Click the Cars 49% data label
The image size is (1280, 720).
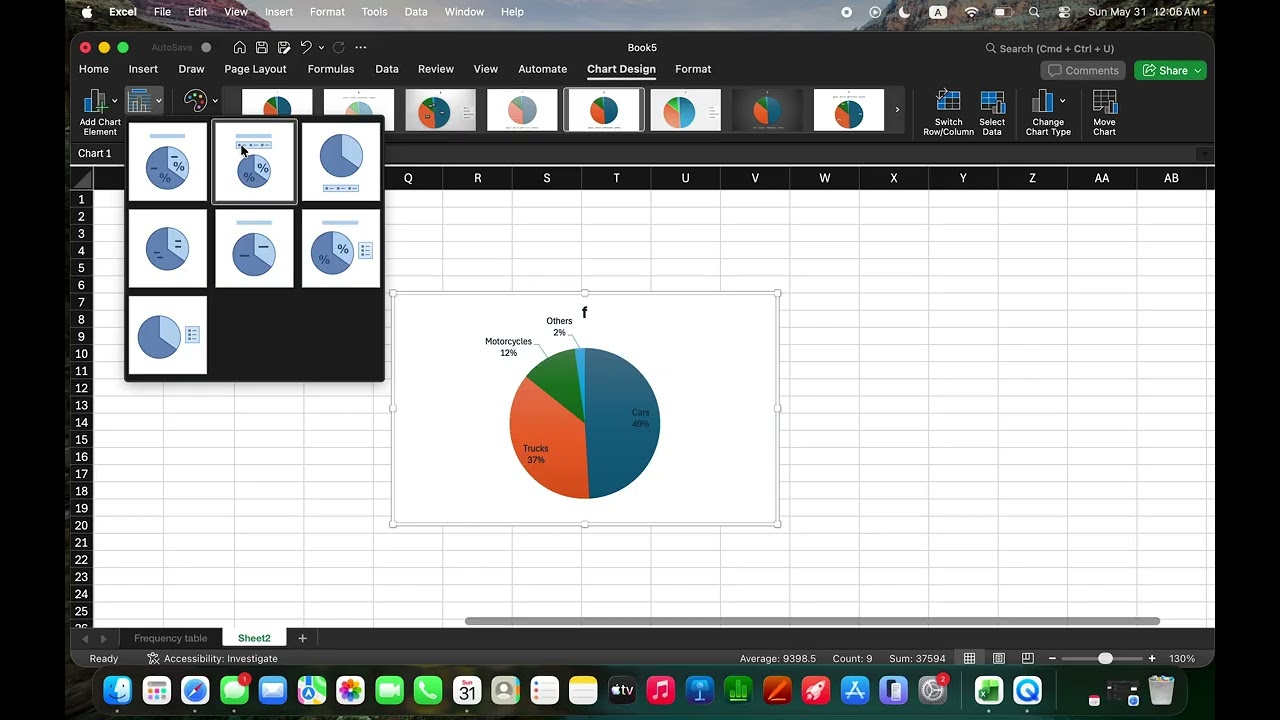point(640,418)
